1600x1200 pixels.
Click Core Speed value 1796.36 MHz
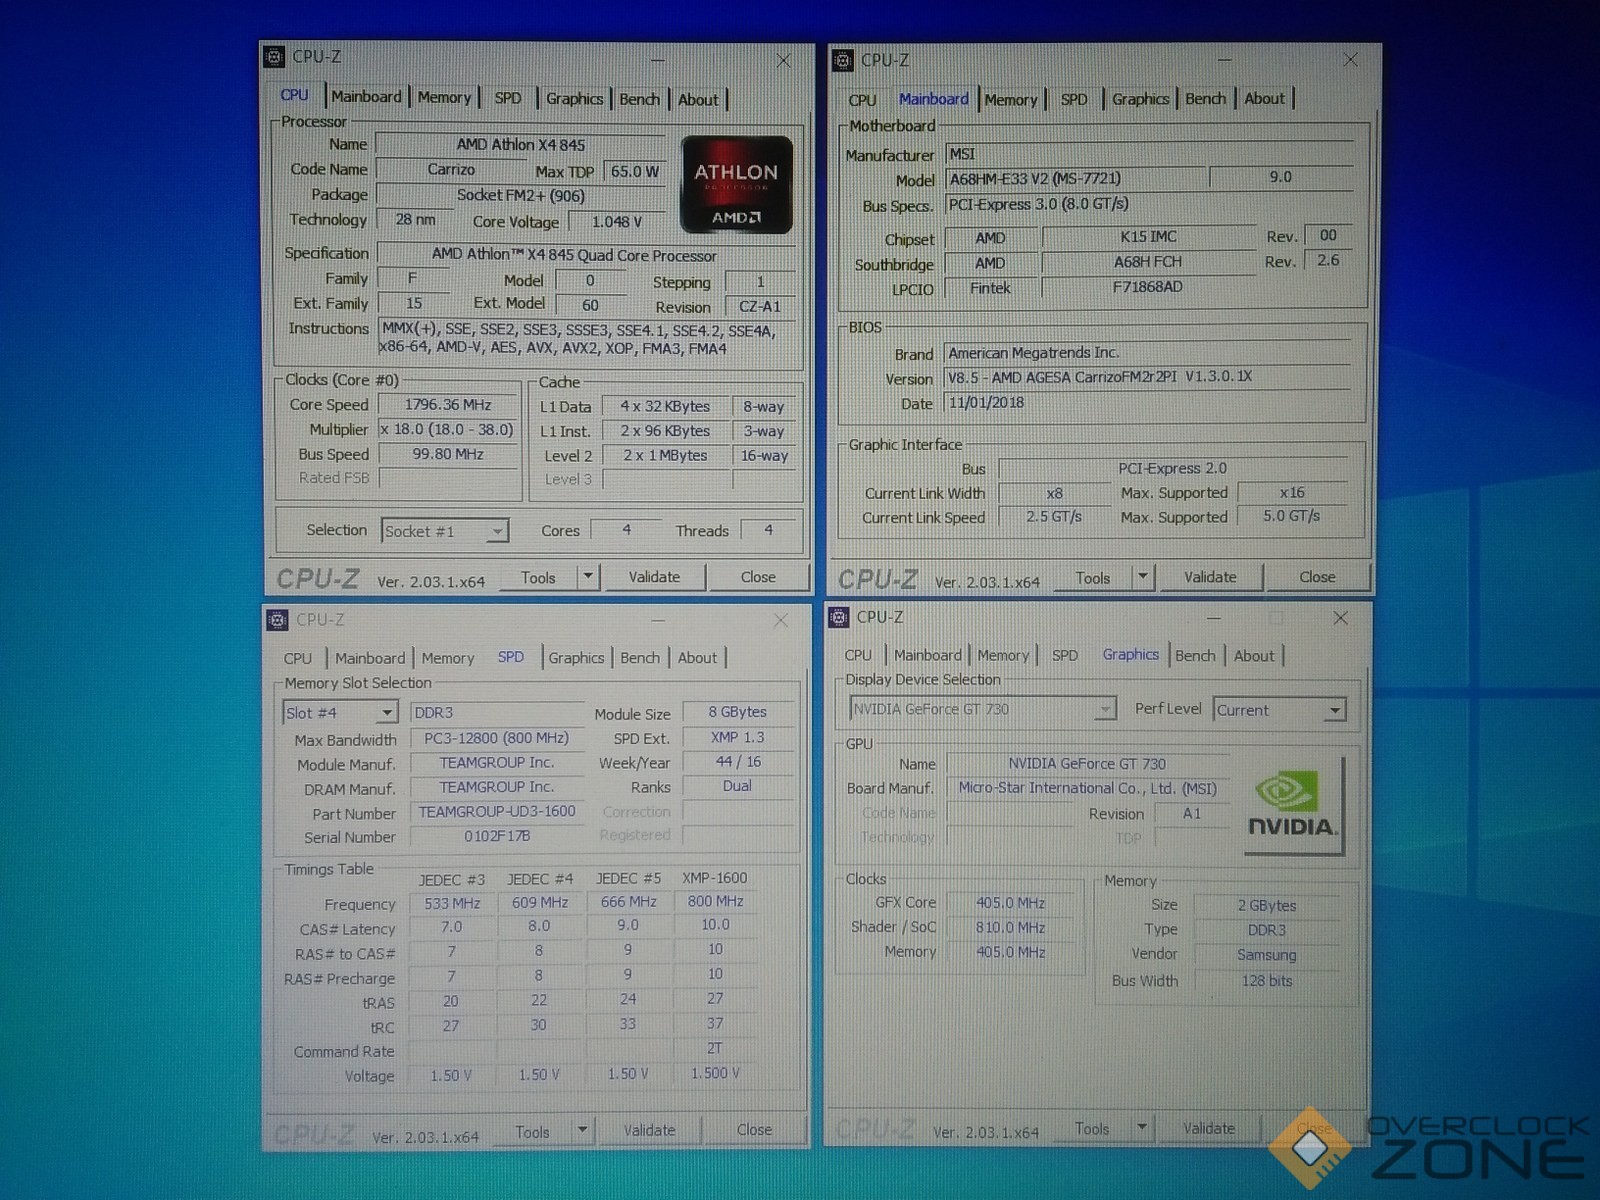448,405
